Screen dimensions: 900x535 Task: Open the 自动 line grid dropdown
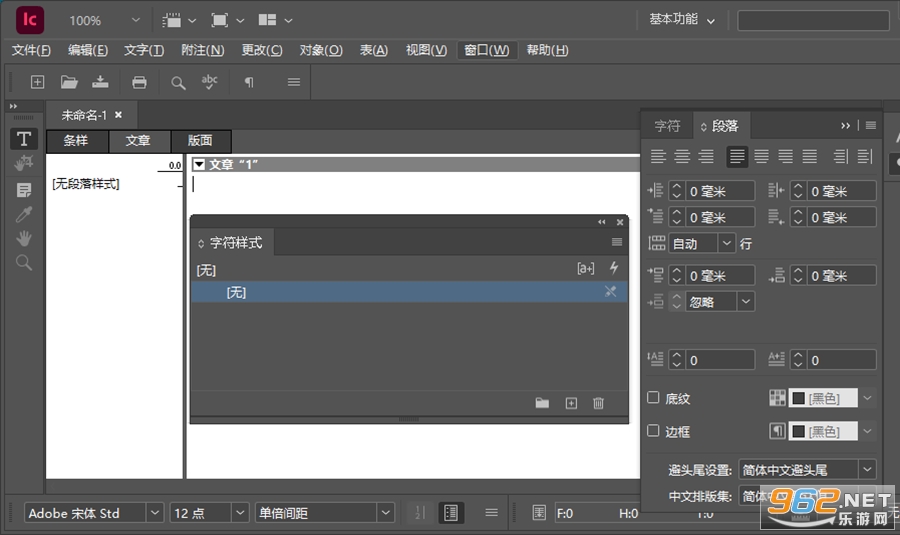tap(727, 243)
